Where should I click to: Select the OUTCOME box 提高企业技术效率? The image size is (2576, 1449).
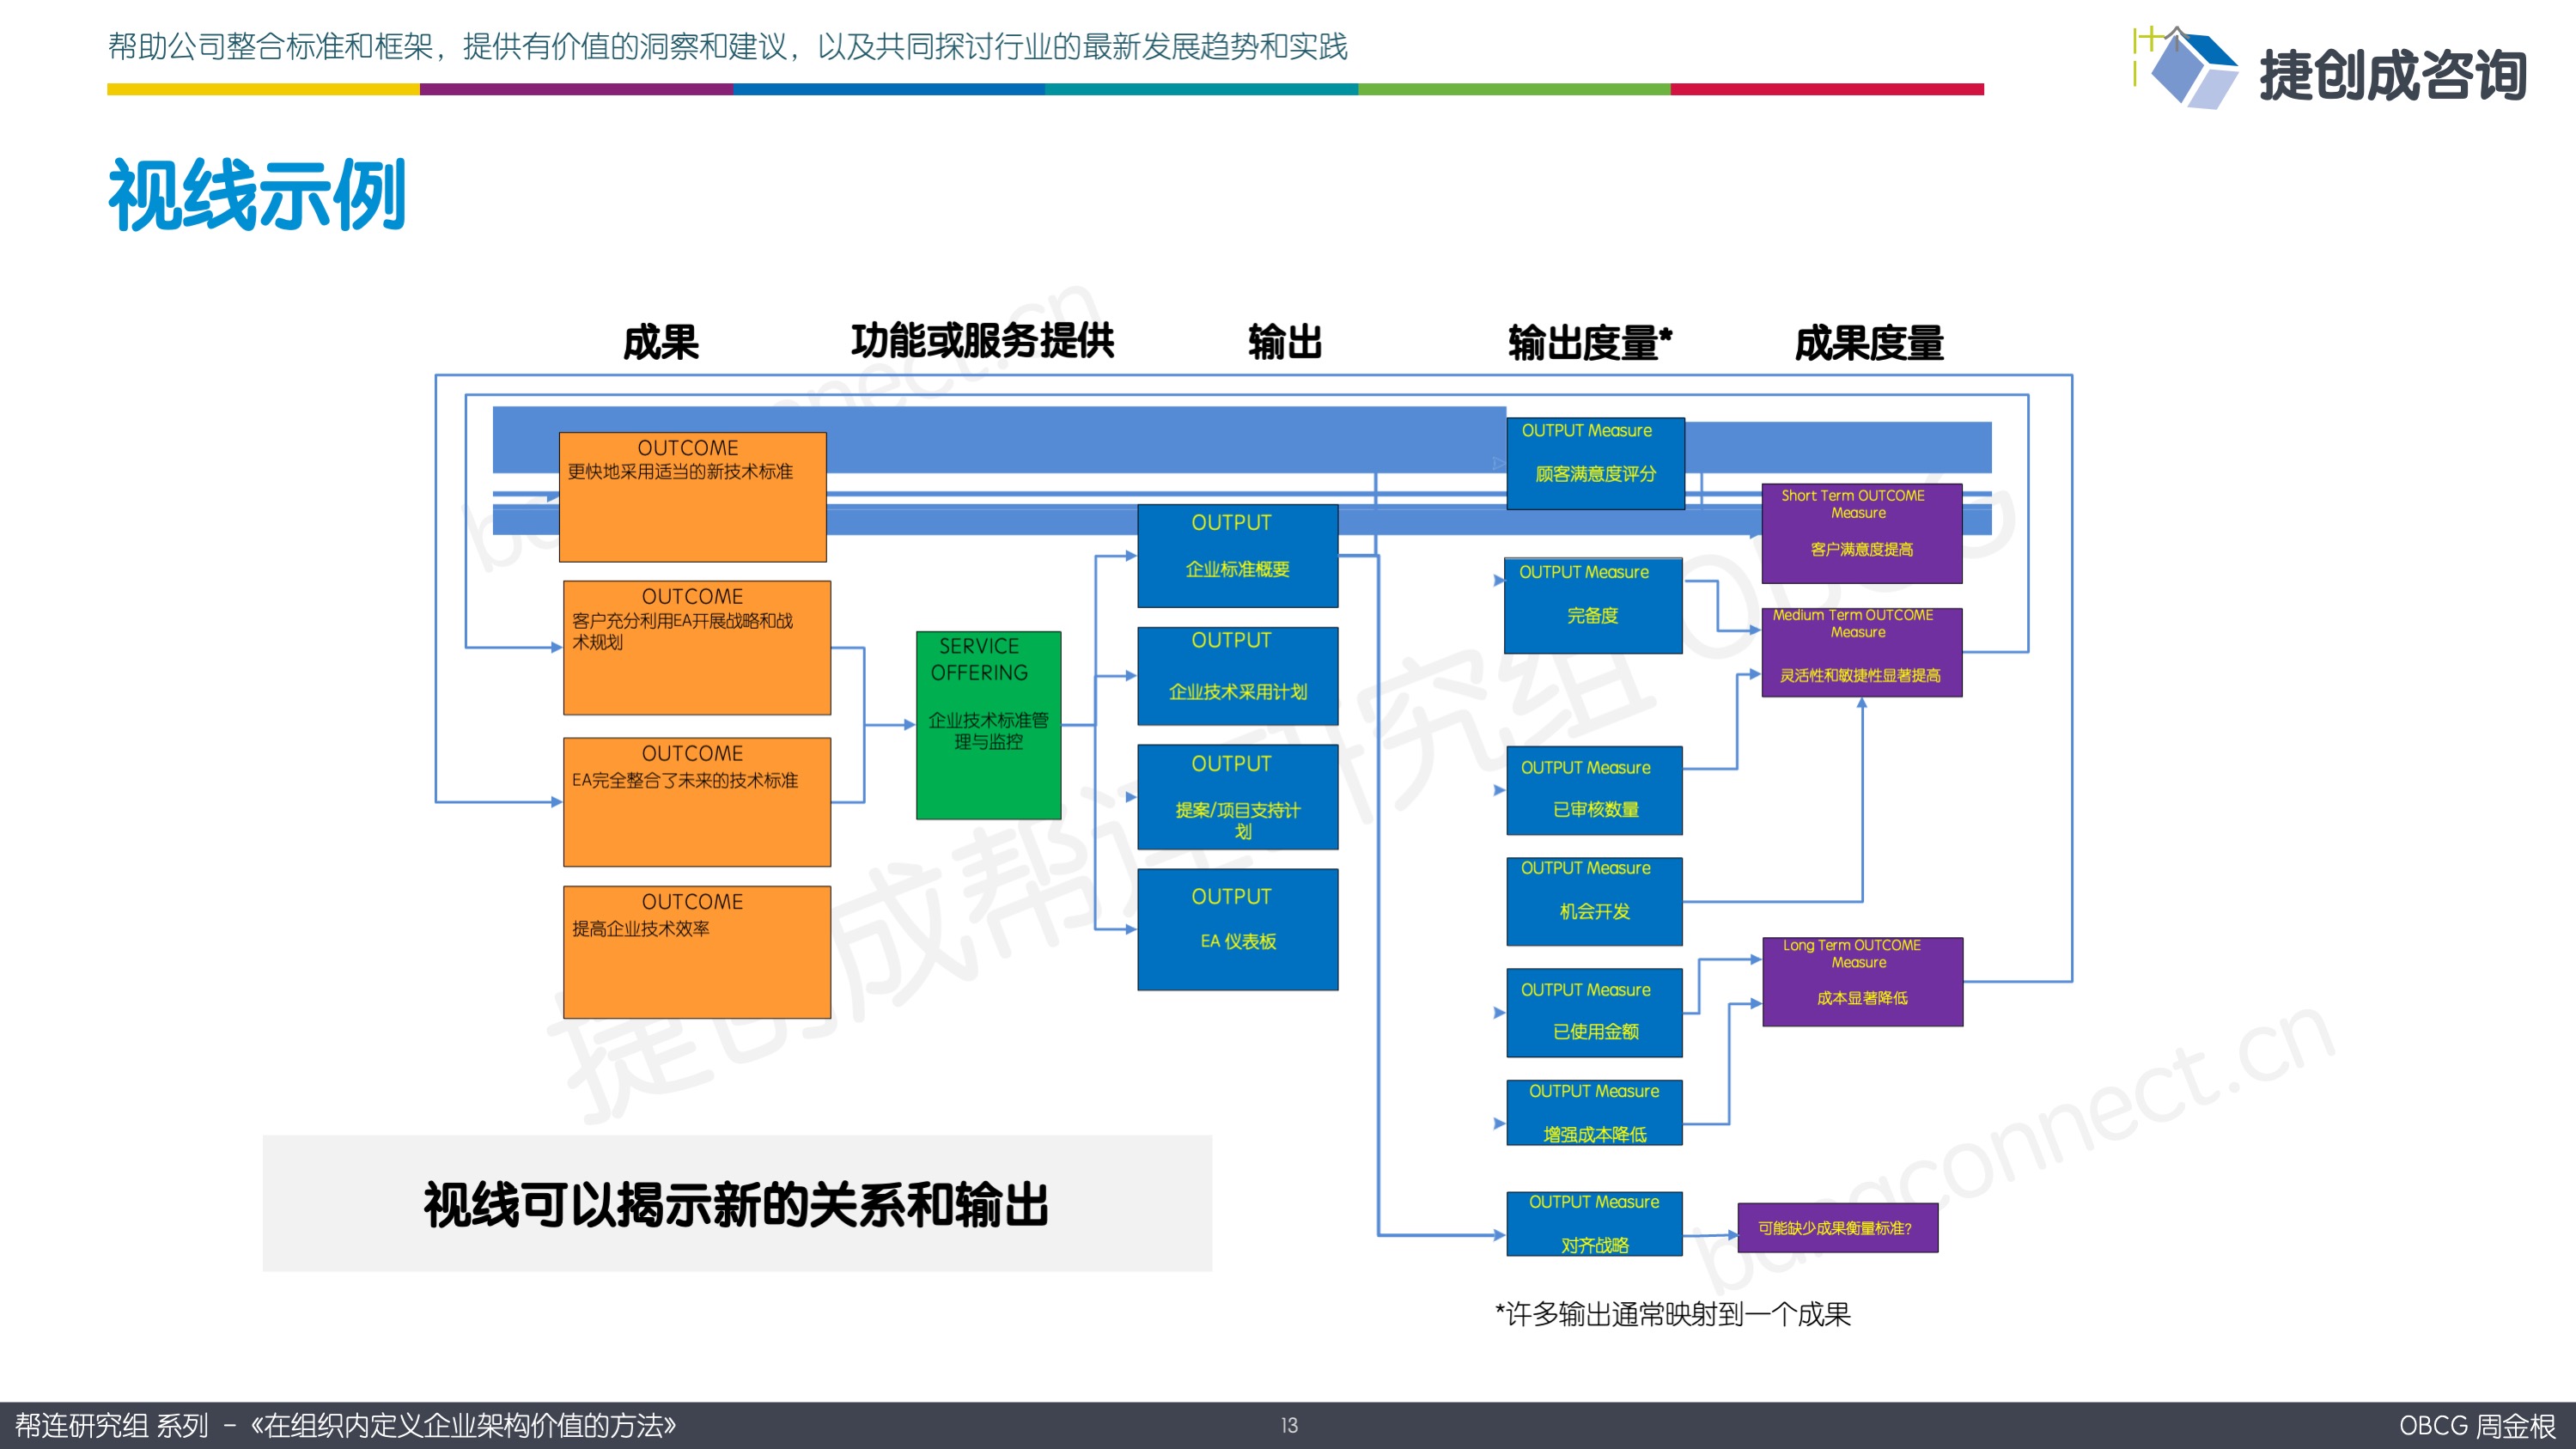pyautogui.click(x=696, y=952)
